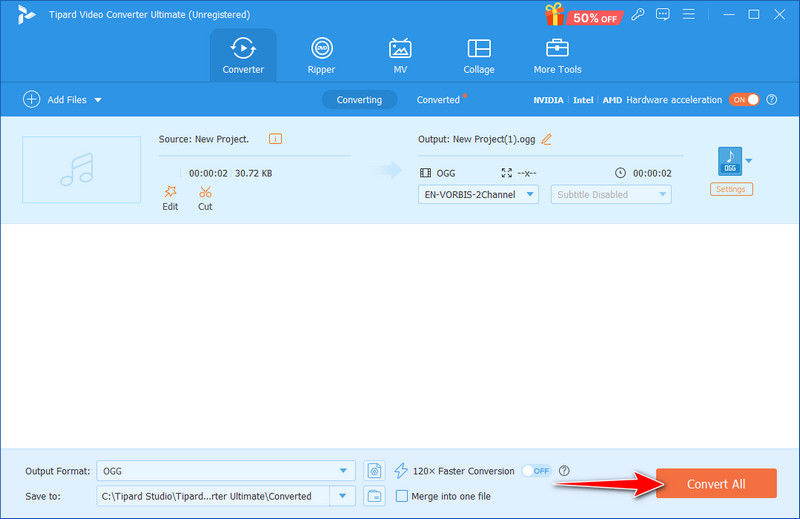Open the MV tab
This screenshot has height=519, width=800.
pyautogui.click(x=400, y=56)
